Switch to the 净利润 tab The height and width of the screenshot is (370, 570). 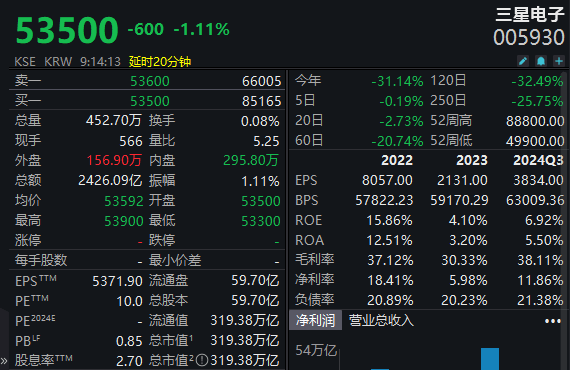(315, 320)
